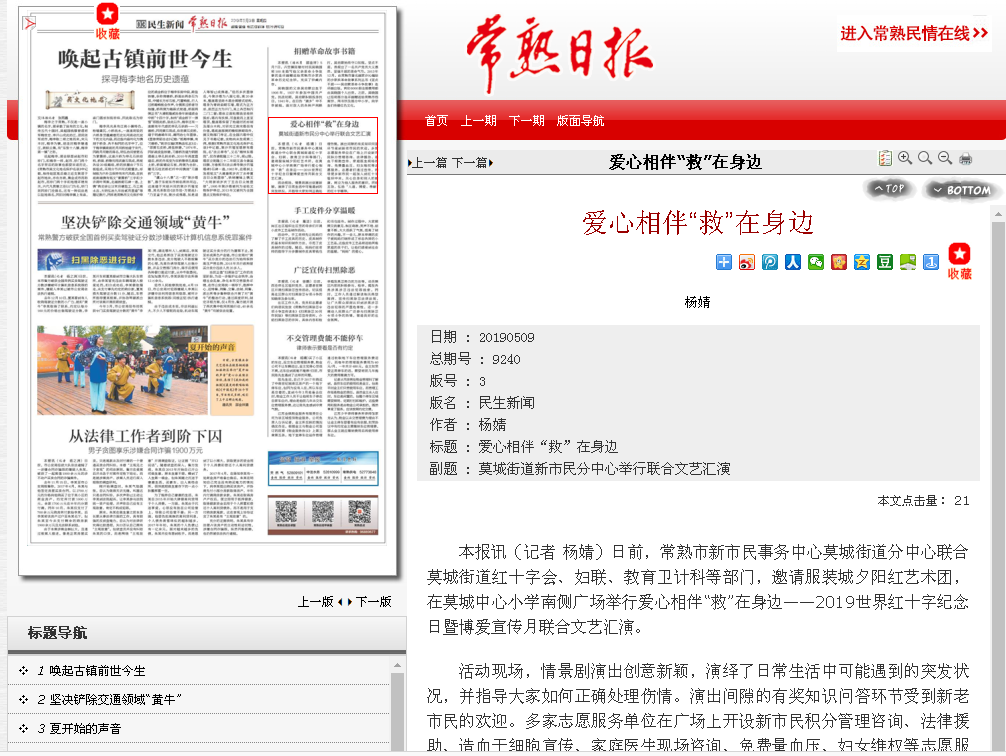Image resolution: width=1006 pixels, height=756 pixels.
Task: Click the QR codes block on newspaper page
Action: (323, 515)
